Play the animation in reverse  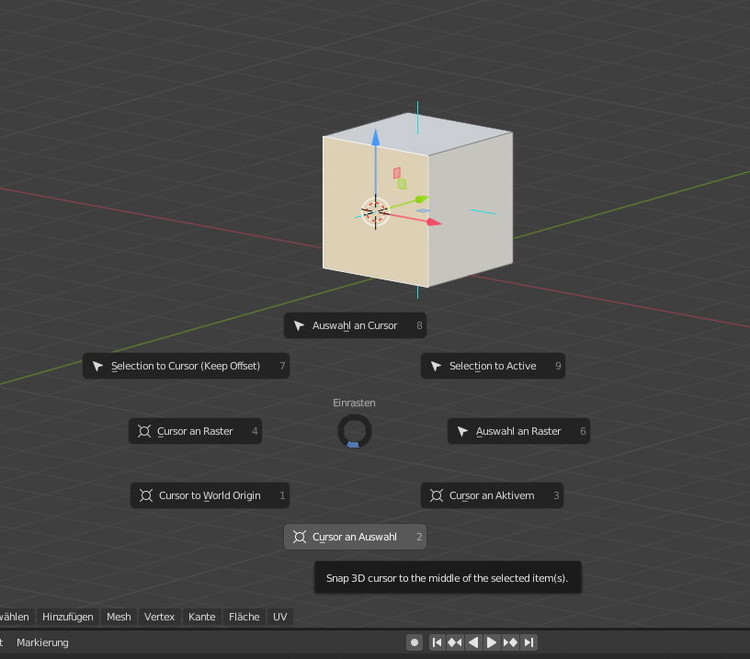[474, 642]
